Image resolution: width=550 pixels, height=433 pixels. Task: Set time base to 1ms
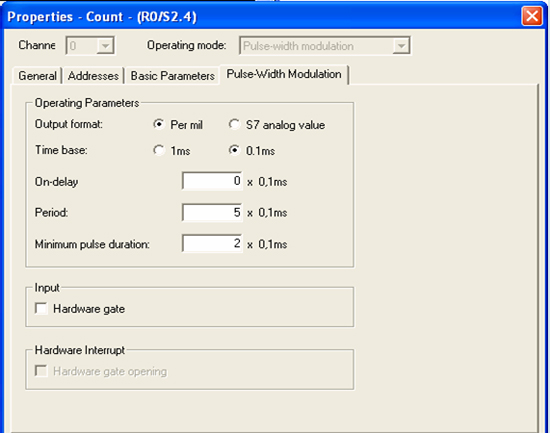pyautogui.click(x=159, y=151)
